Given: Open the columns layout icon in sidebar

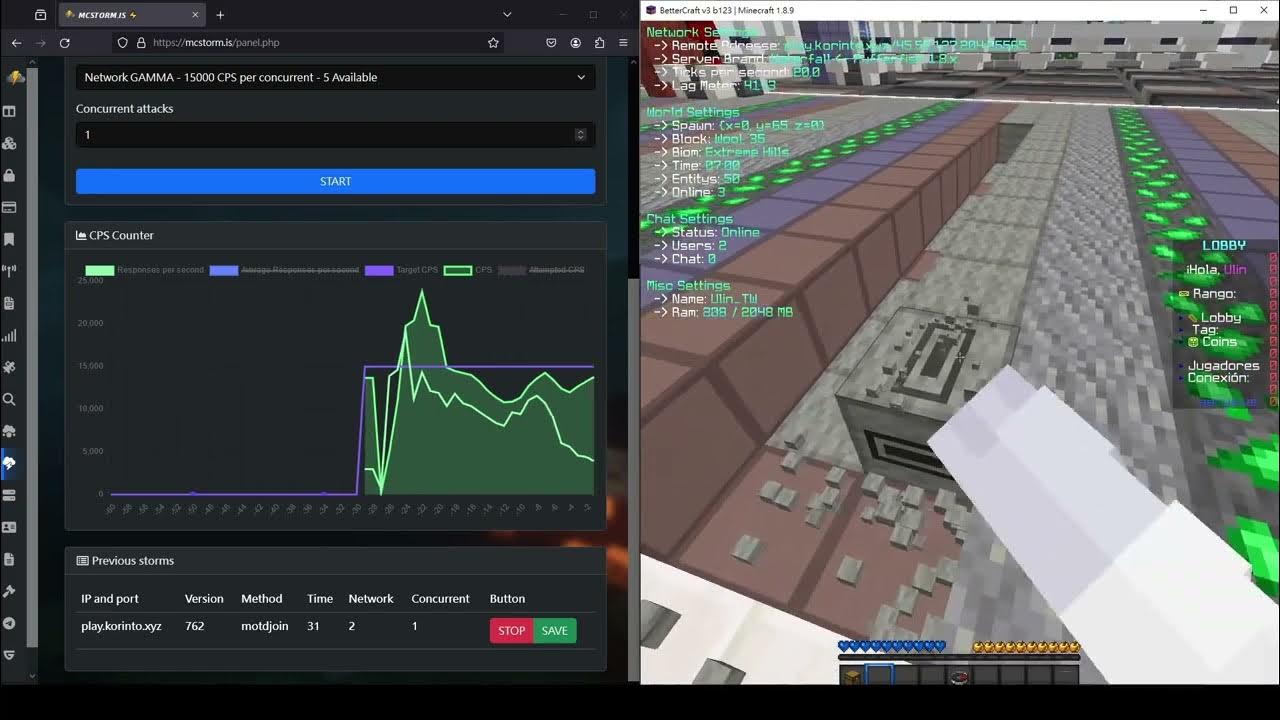Looking at the screenshot, I should coord(9,111).
